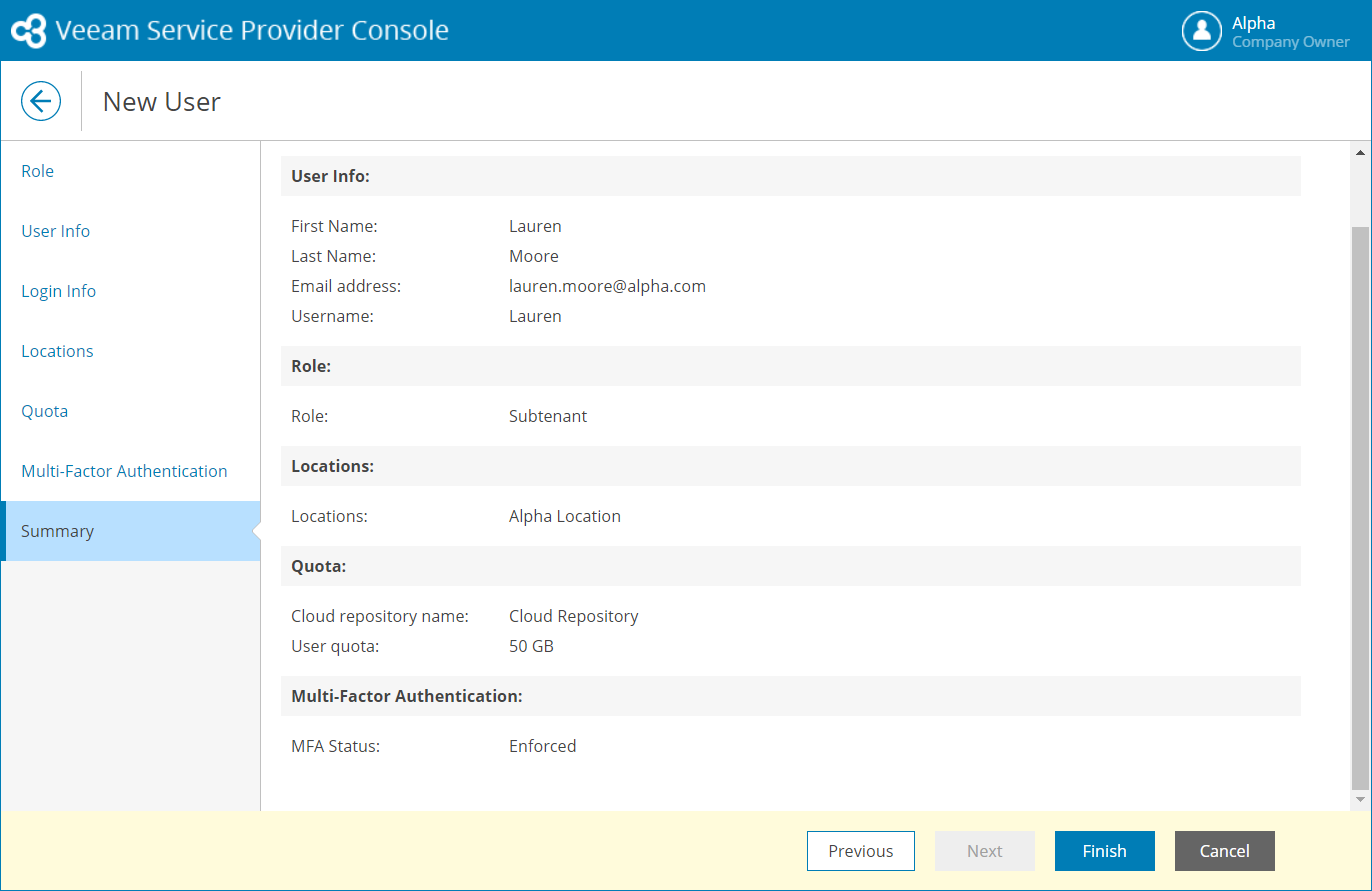Screen dimensions: 1372x891
Task: Click the User quota label
Action: pyautogui.click(x=336, y=646)
